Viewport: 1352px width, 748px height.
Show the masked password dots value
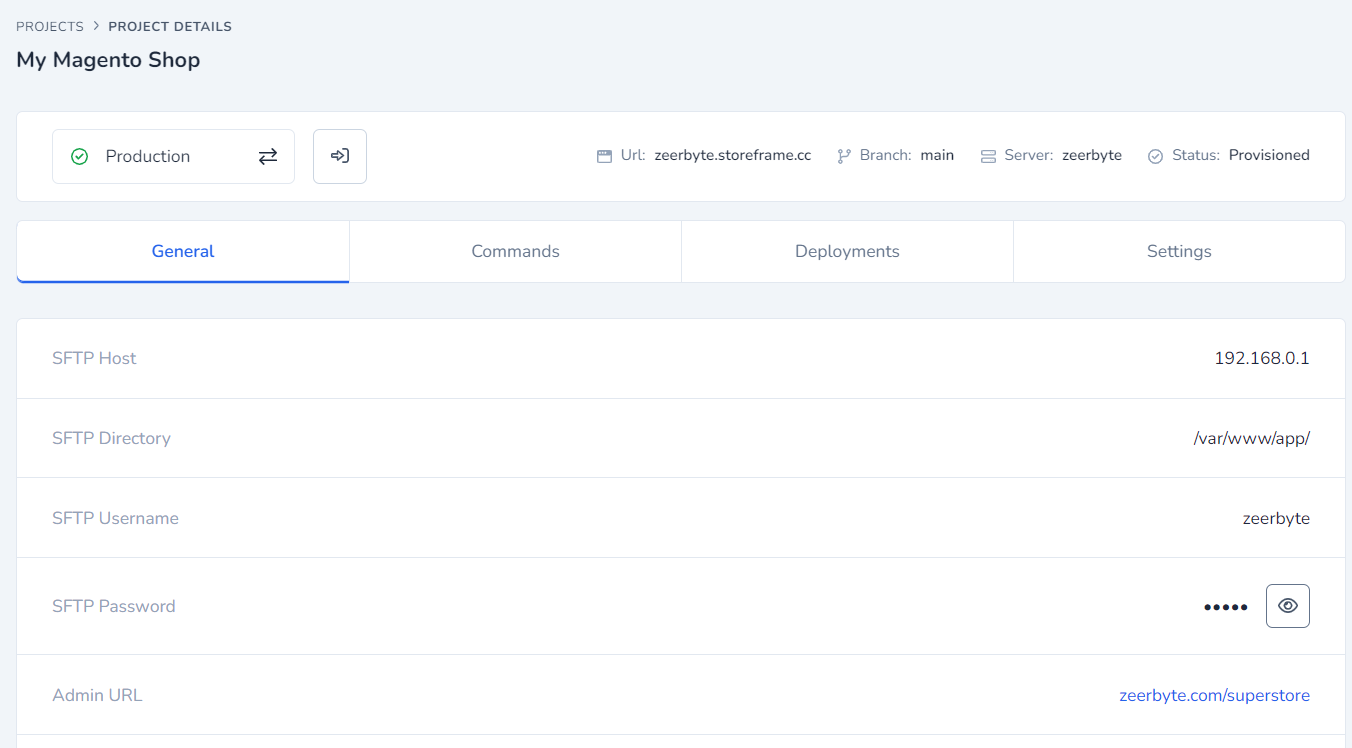(1225, 605)
